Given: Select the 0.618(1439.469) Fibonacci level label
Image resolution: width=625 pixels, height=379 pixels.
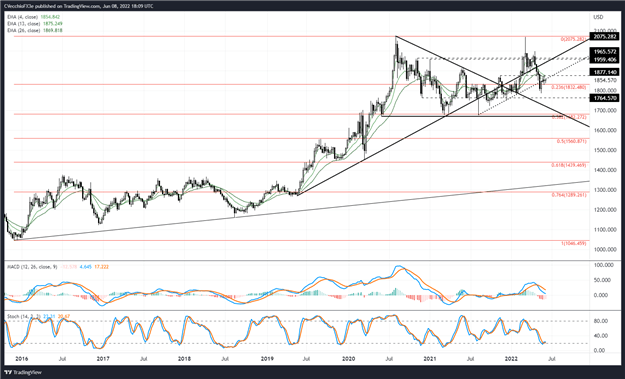Looking at the screenshot, I should 569,165.
